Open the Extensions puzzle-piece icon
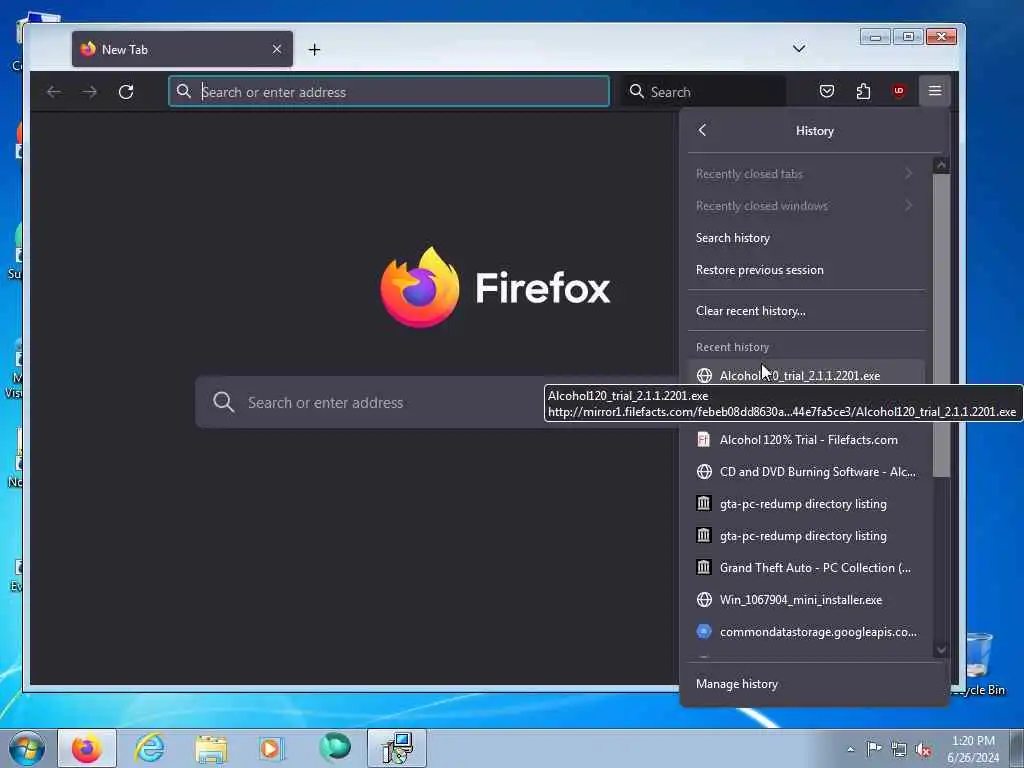This screenshot has height=768, width=1024. [863, 91]
